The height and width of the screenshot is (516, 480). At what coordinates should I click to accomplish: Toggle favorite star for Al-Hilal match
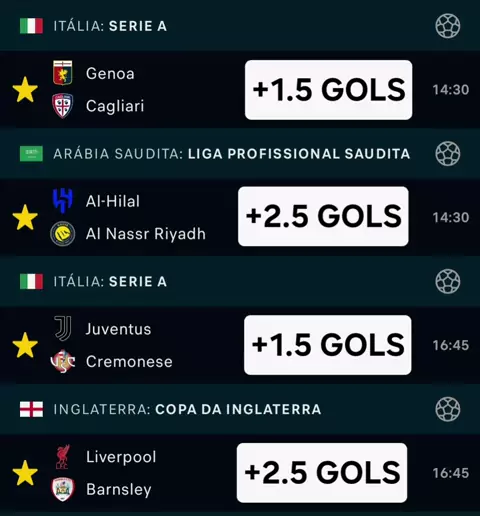tap(25, 217)
